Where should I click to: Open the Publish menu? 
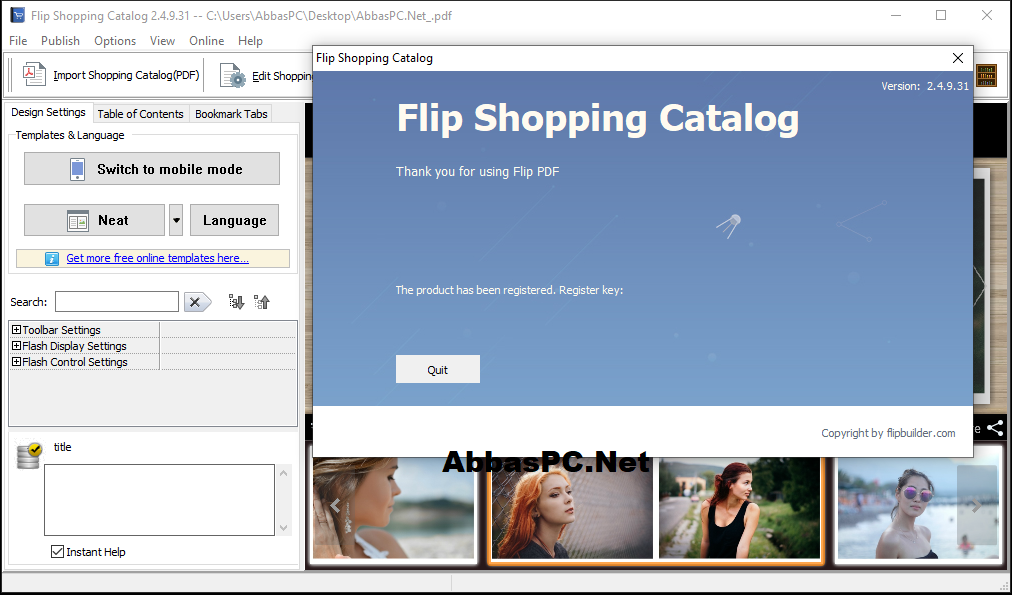click(60, 41)
